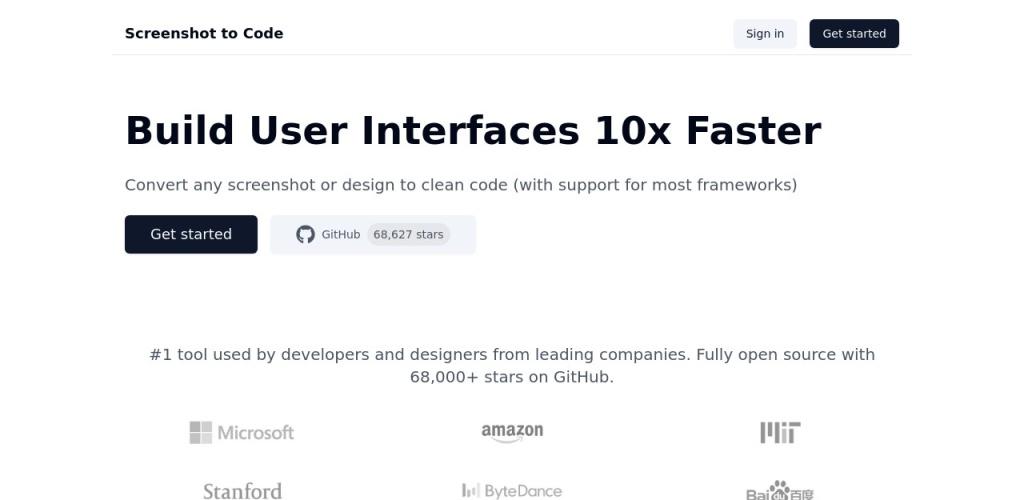This screenshot has height=500, width=1024.
Task: Click the 68,627 stars badge
Action: coord(408,234)
